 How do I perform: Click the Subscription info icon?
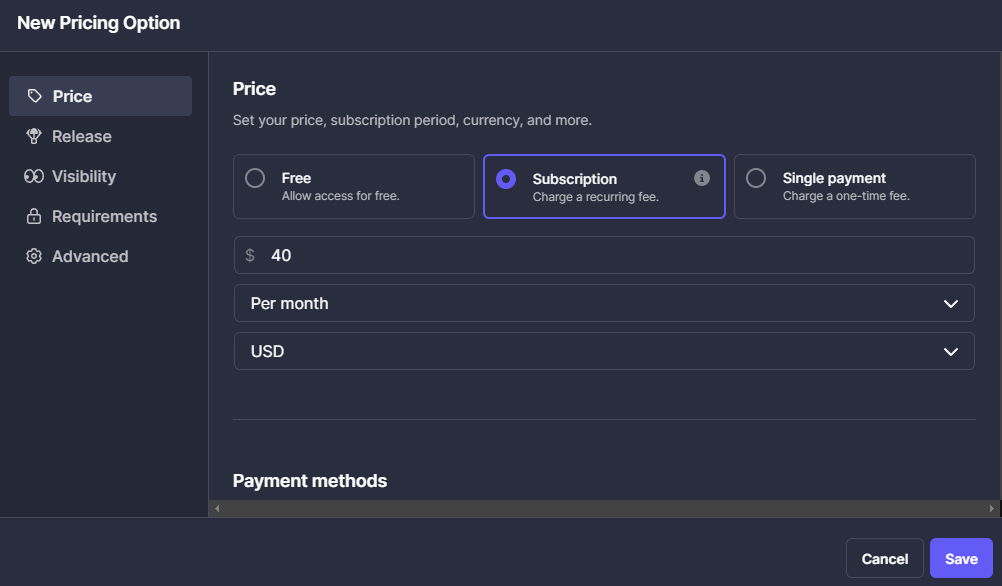point(702,178)
